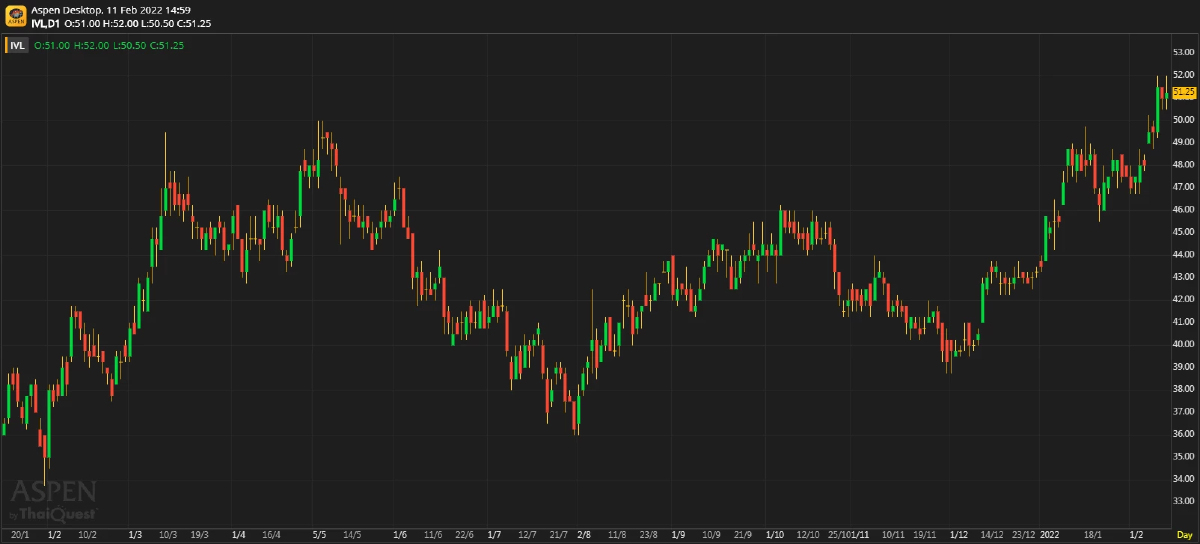
Task: Click the 'Aspen Desktop, 11 Feb 2022 14:59' text
Action: pyautogui.click(x=111, y=9)
